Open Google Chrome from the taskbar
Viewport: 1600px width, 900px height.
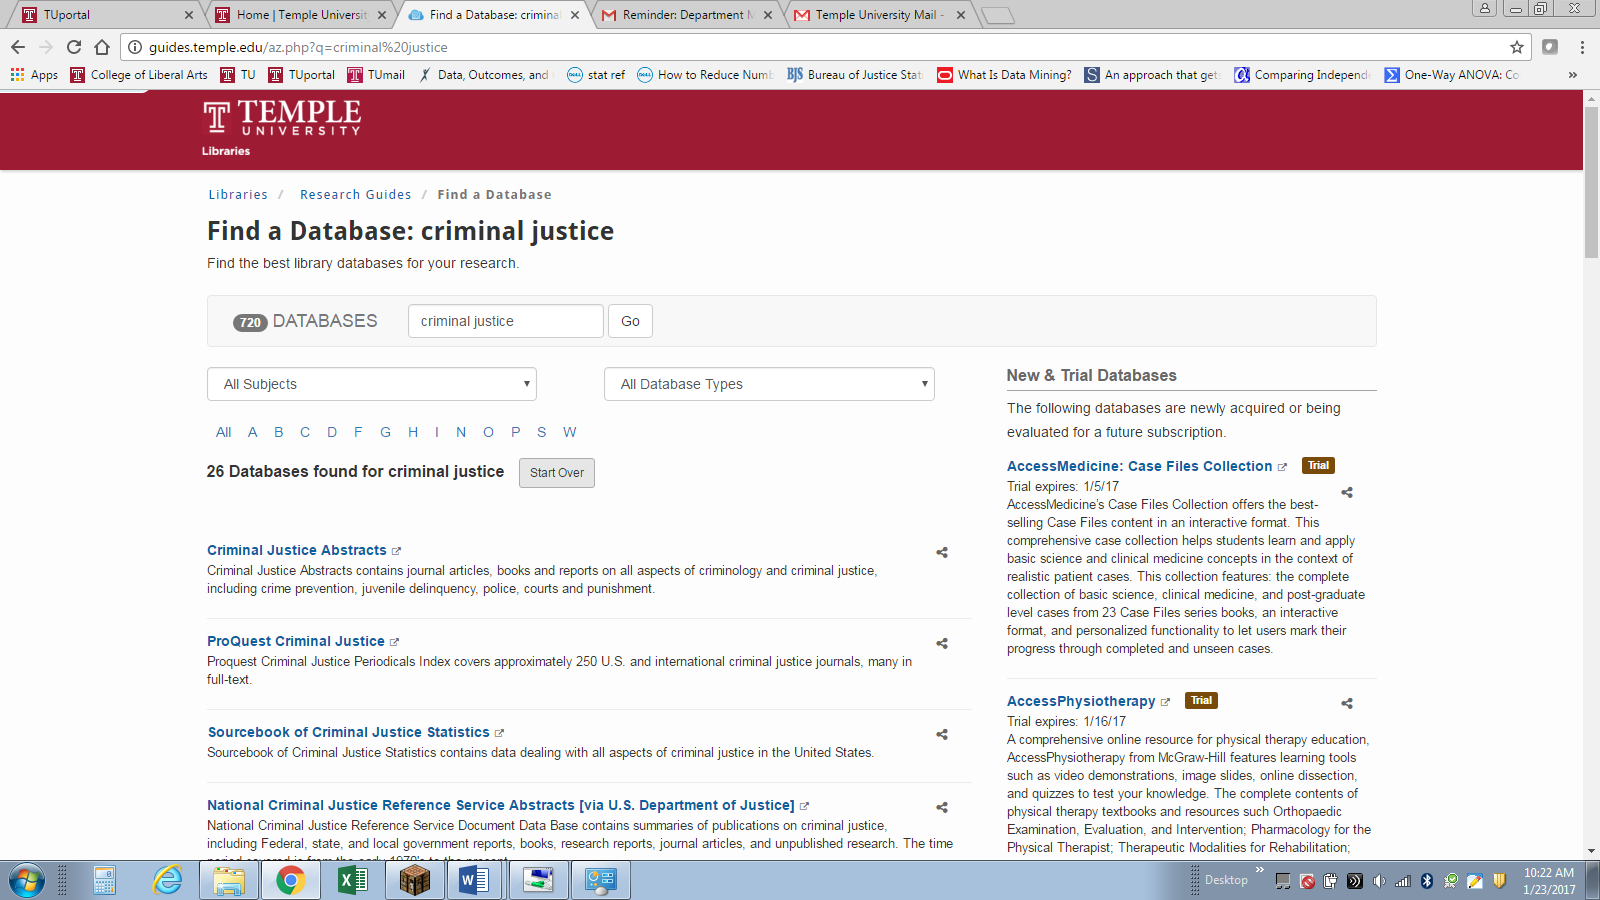(x=291, y=880)
